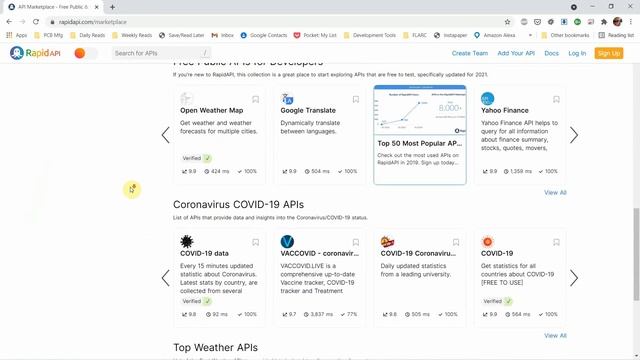This screenshot has height=360, width=640.
Task: Open the Open Weather Map title
Action: coord(211,110)
